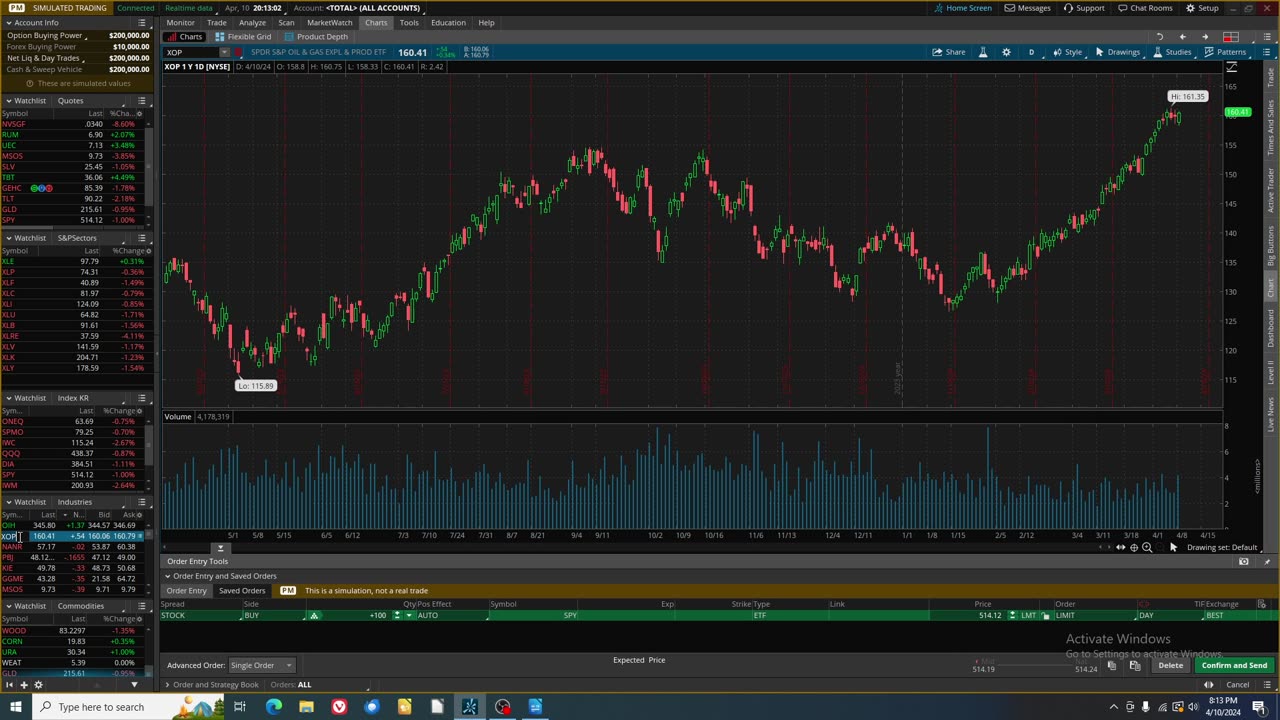Image resolution: width=1280 pixels, height=720 pixels.
Task: Open the Analyze tab
Action: 252,22
